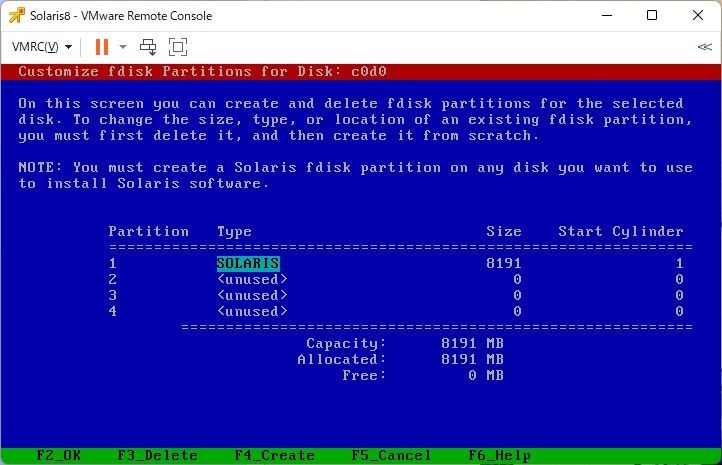
Task: Click the Type column header
Action: (234, 232)
